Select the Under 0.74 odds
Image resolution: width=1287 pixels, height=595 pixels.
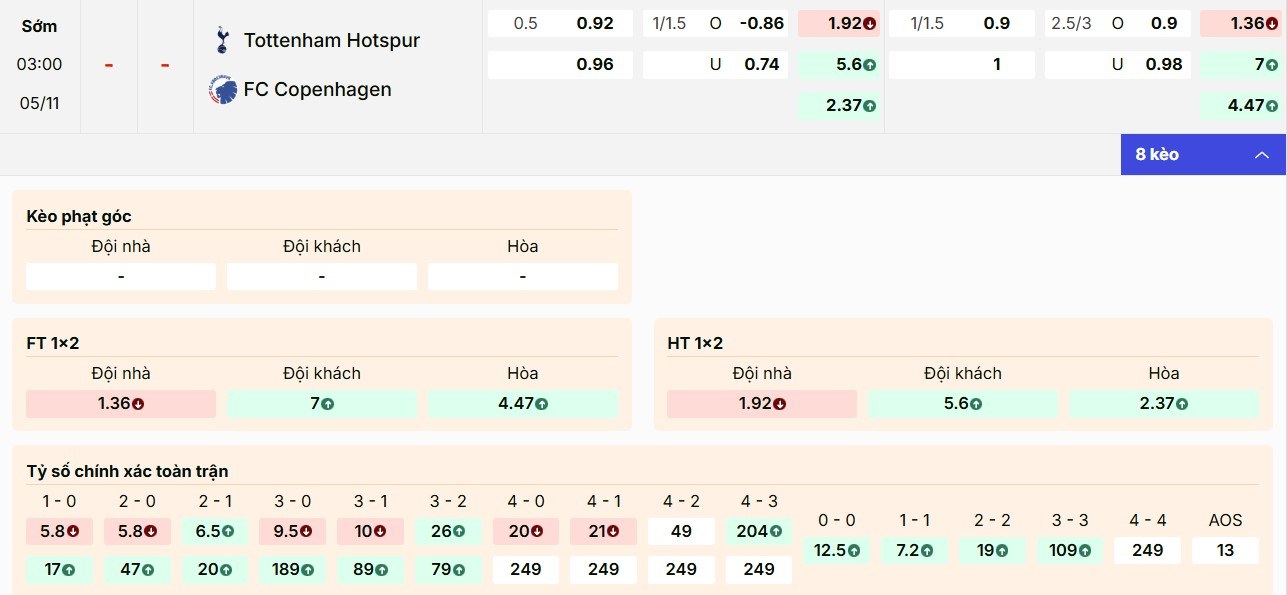click(x=715, y=63)
